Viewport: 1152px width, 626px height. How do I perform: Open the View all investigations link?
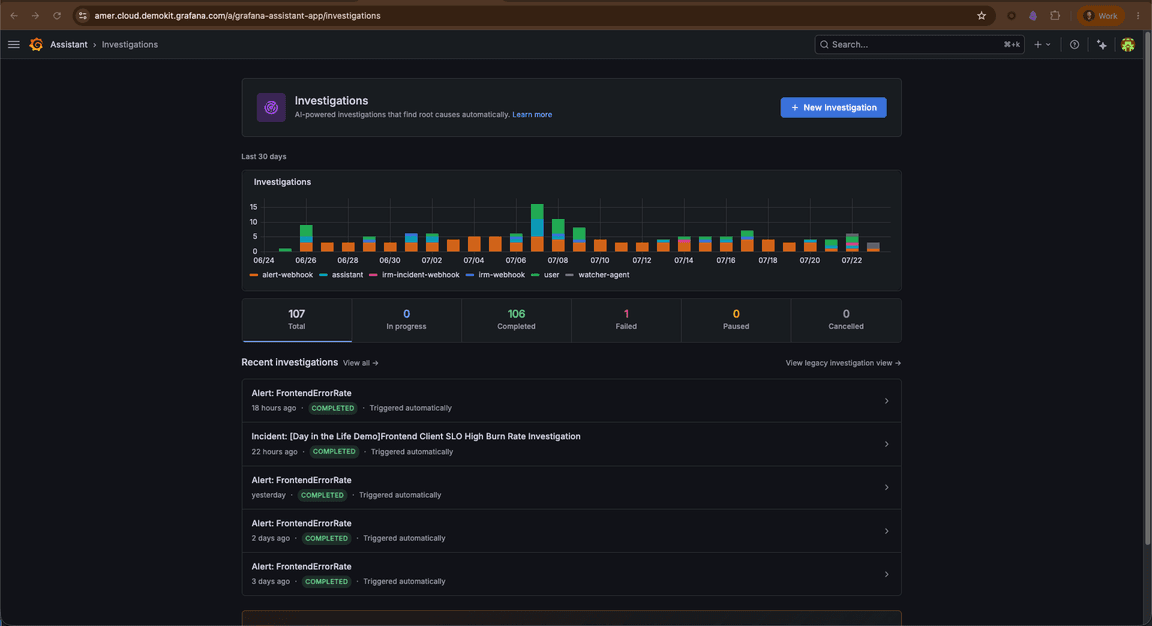[361, 363]
